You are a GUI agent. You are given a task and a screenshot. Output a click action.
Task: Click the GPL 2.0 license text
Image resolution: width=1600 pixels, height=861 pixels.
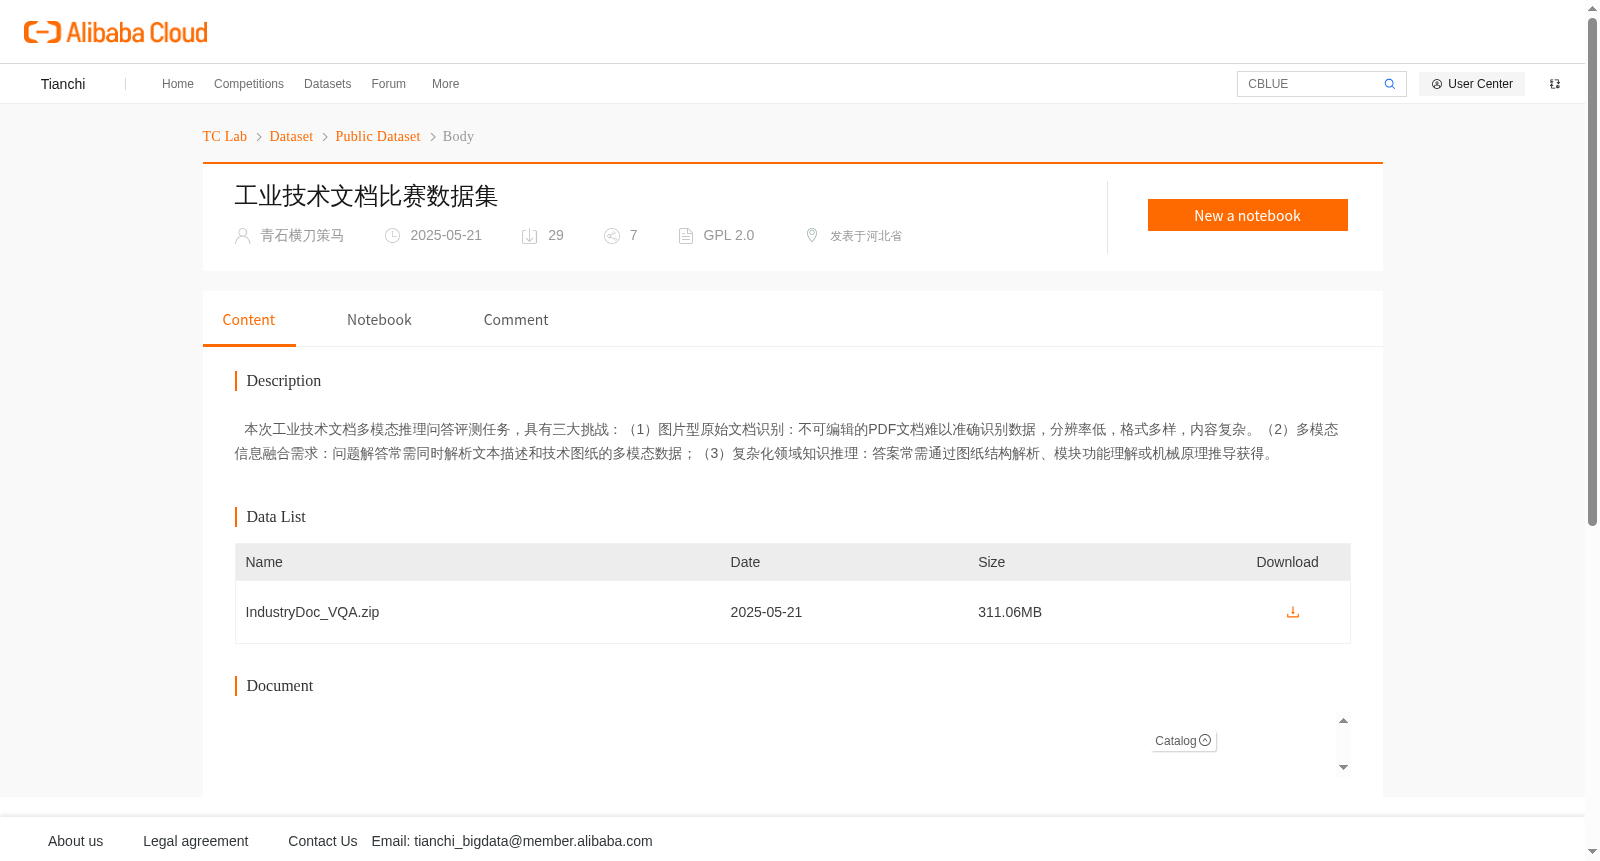pos(729,236)
